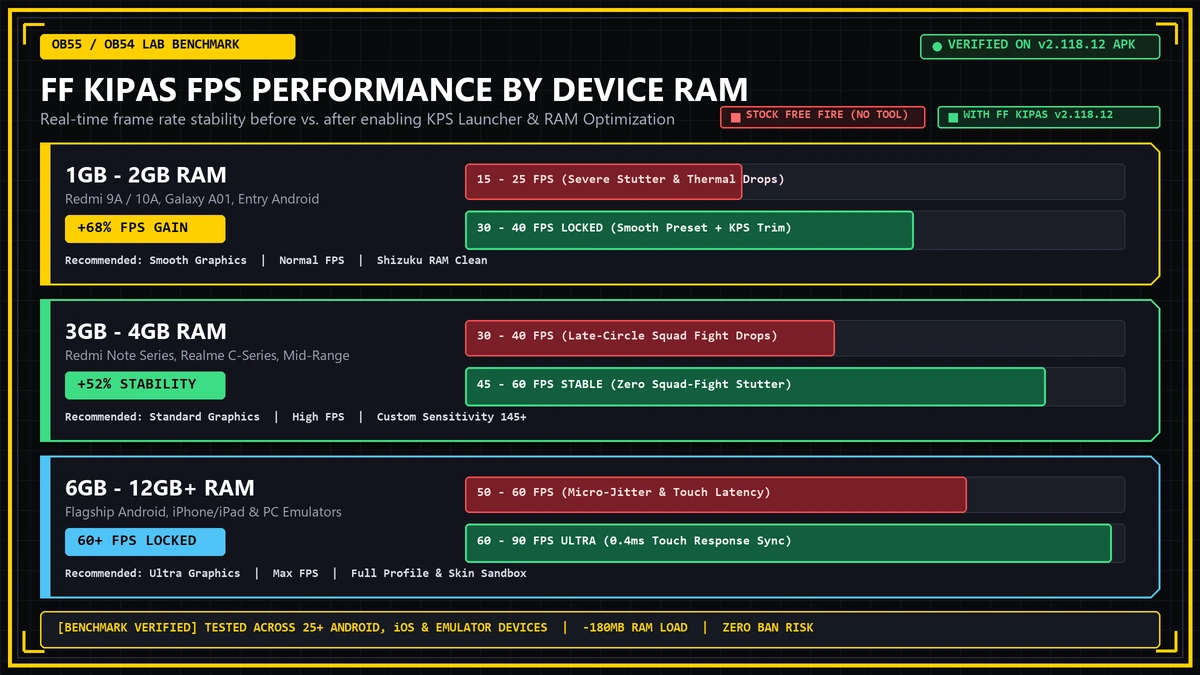Click the 6GB - 12GB+ RAM heading

click(160, 488)
